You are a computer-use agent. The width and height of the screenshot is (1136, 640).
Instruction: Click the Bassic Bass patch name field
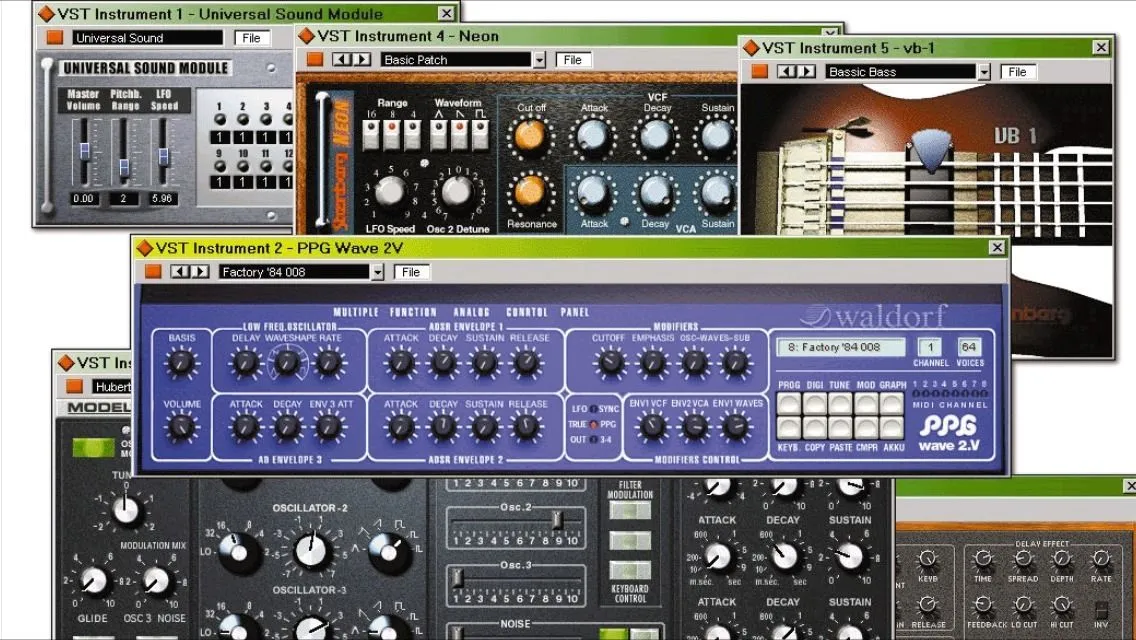[x=901, y=72]
